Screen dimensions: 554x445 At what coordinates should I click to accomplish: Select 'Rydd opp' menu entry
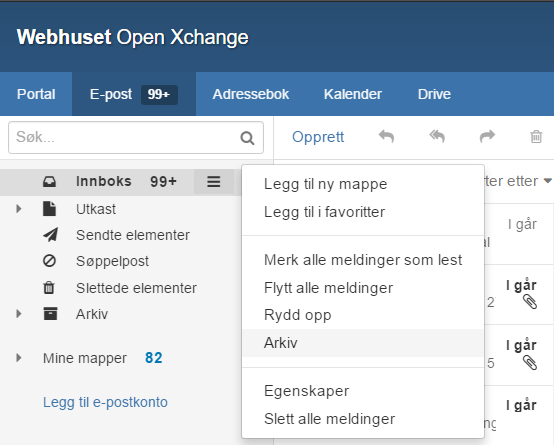coord(363,315)
